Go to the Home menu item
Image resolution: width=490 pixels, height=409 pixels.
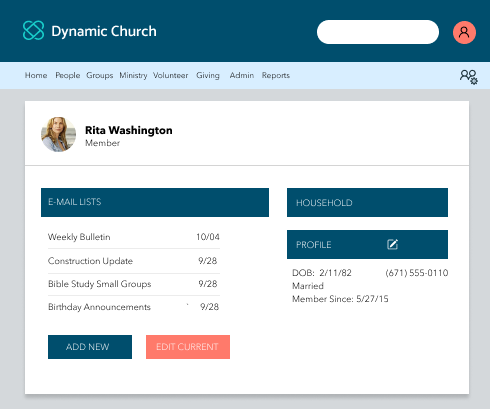click(x=36, y=75)
